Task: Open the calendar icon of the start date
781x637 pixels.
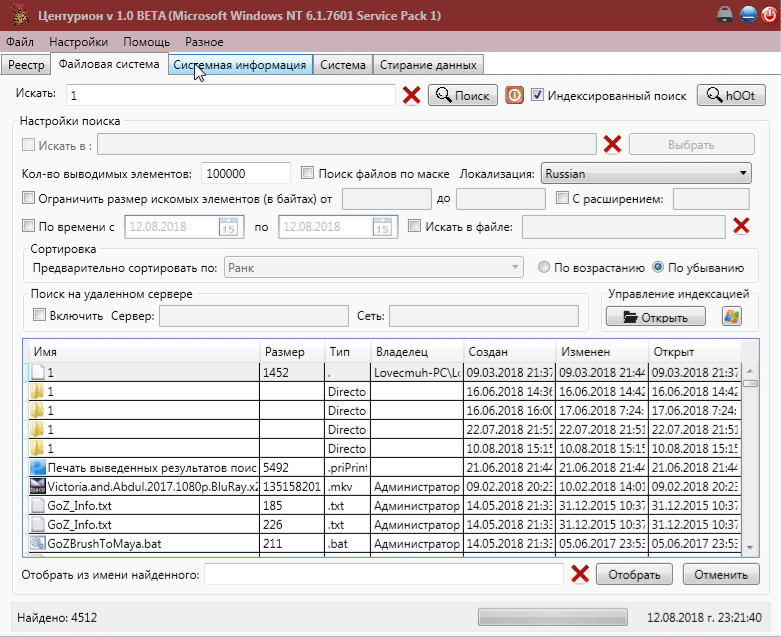Action: (229, 227)
